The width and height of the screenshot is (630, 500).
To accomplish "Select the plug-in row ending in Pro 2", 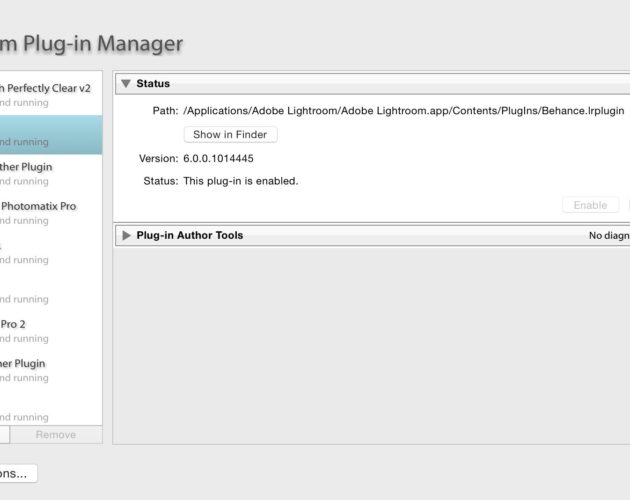I will tap(51, 331).
